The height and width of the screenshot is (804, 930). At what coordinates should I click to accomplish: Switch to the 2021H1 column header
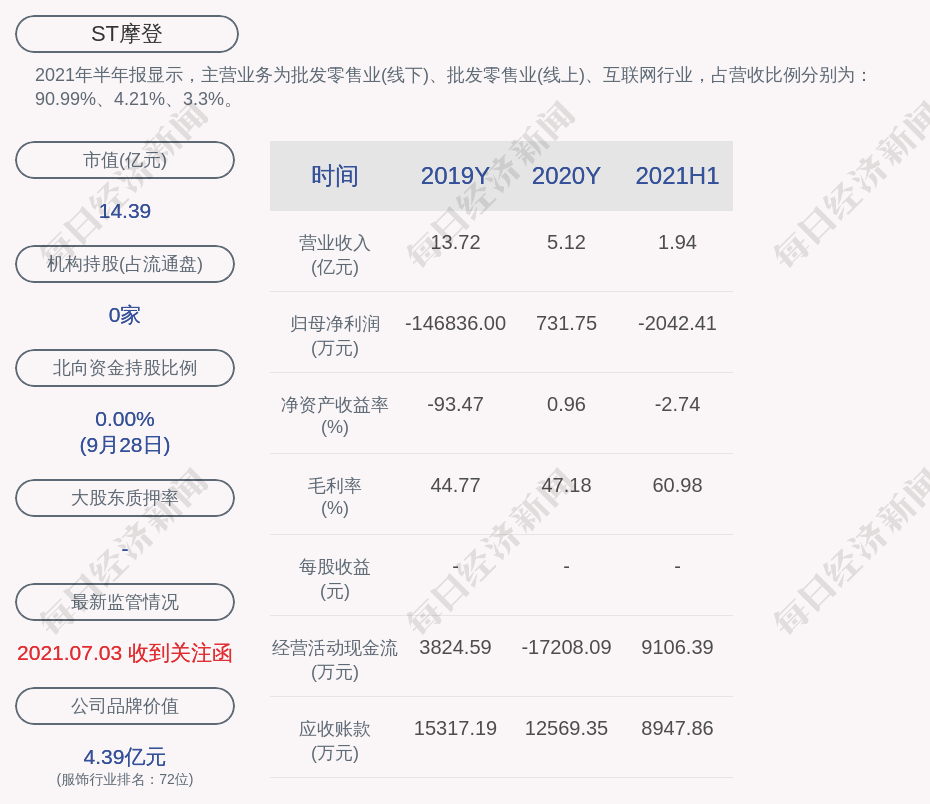pos(677,176)
